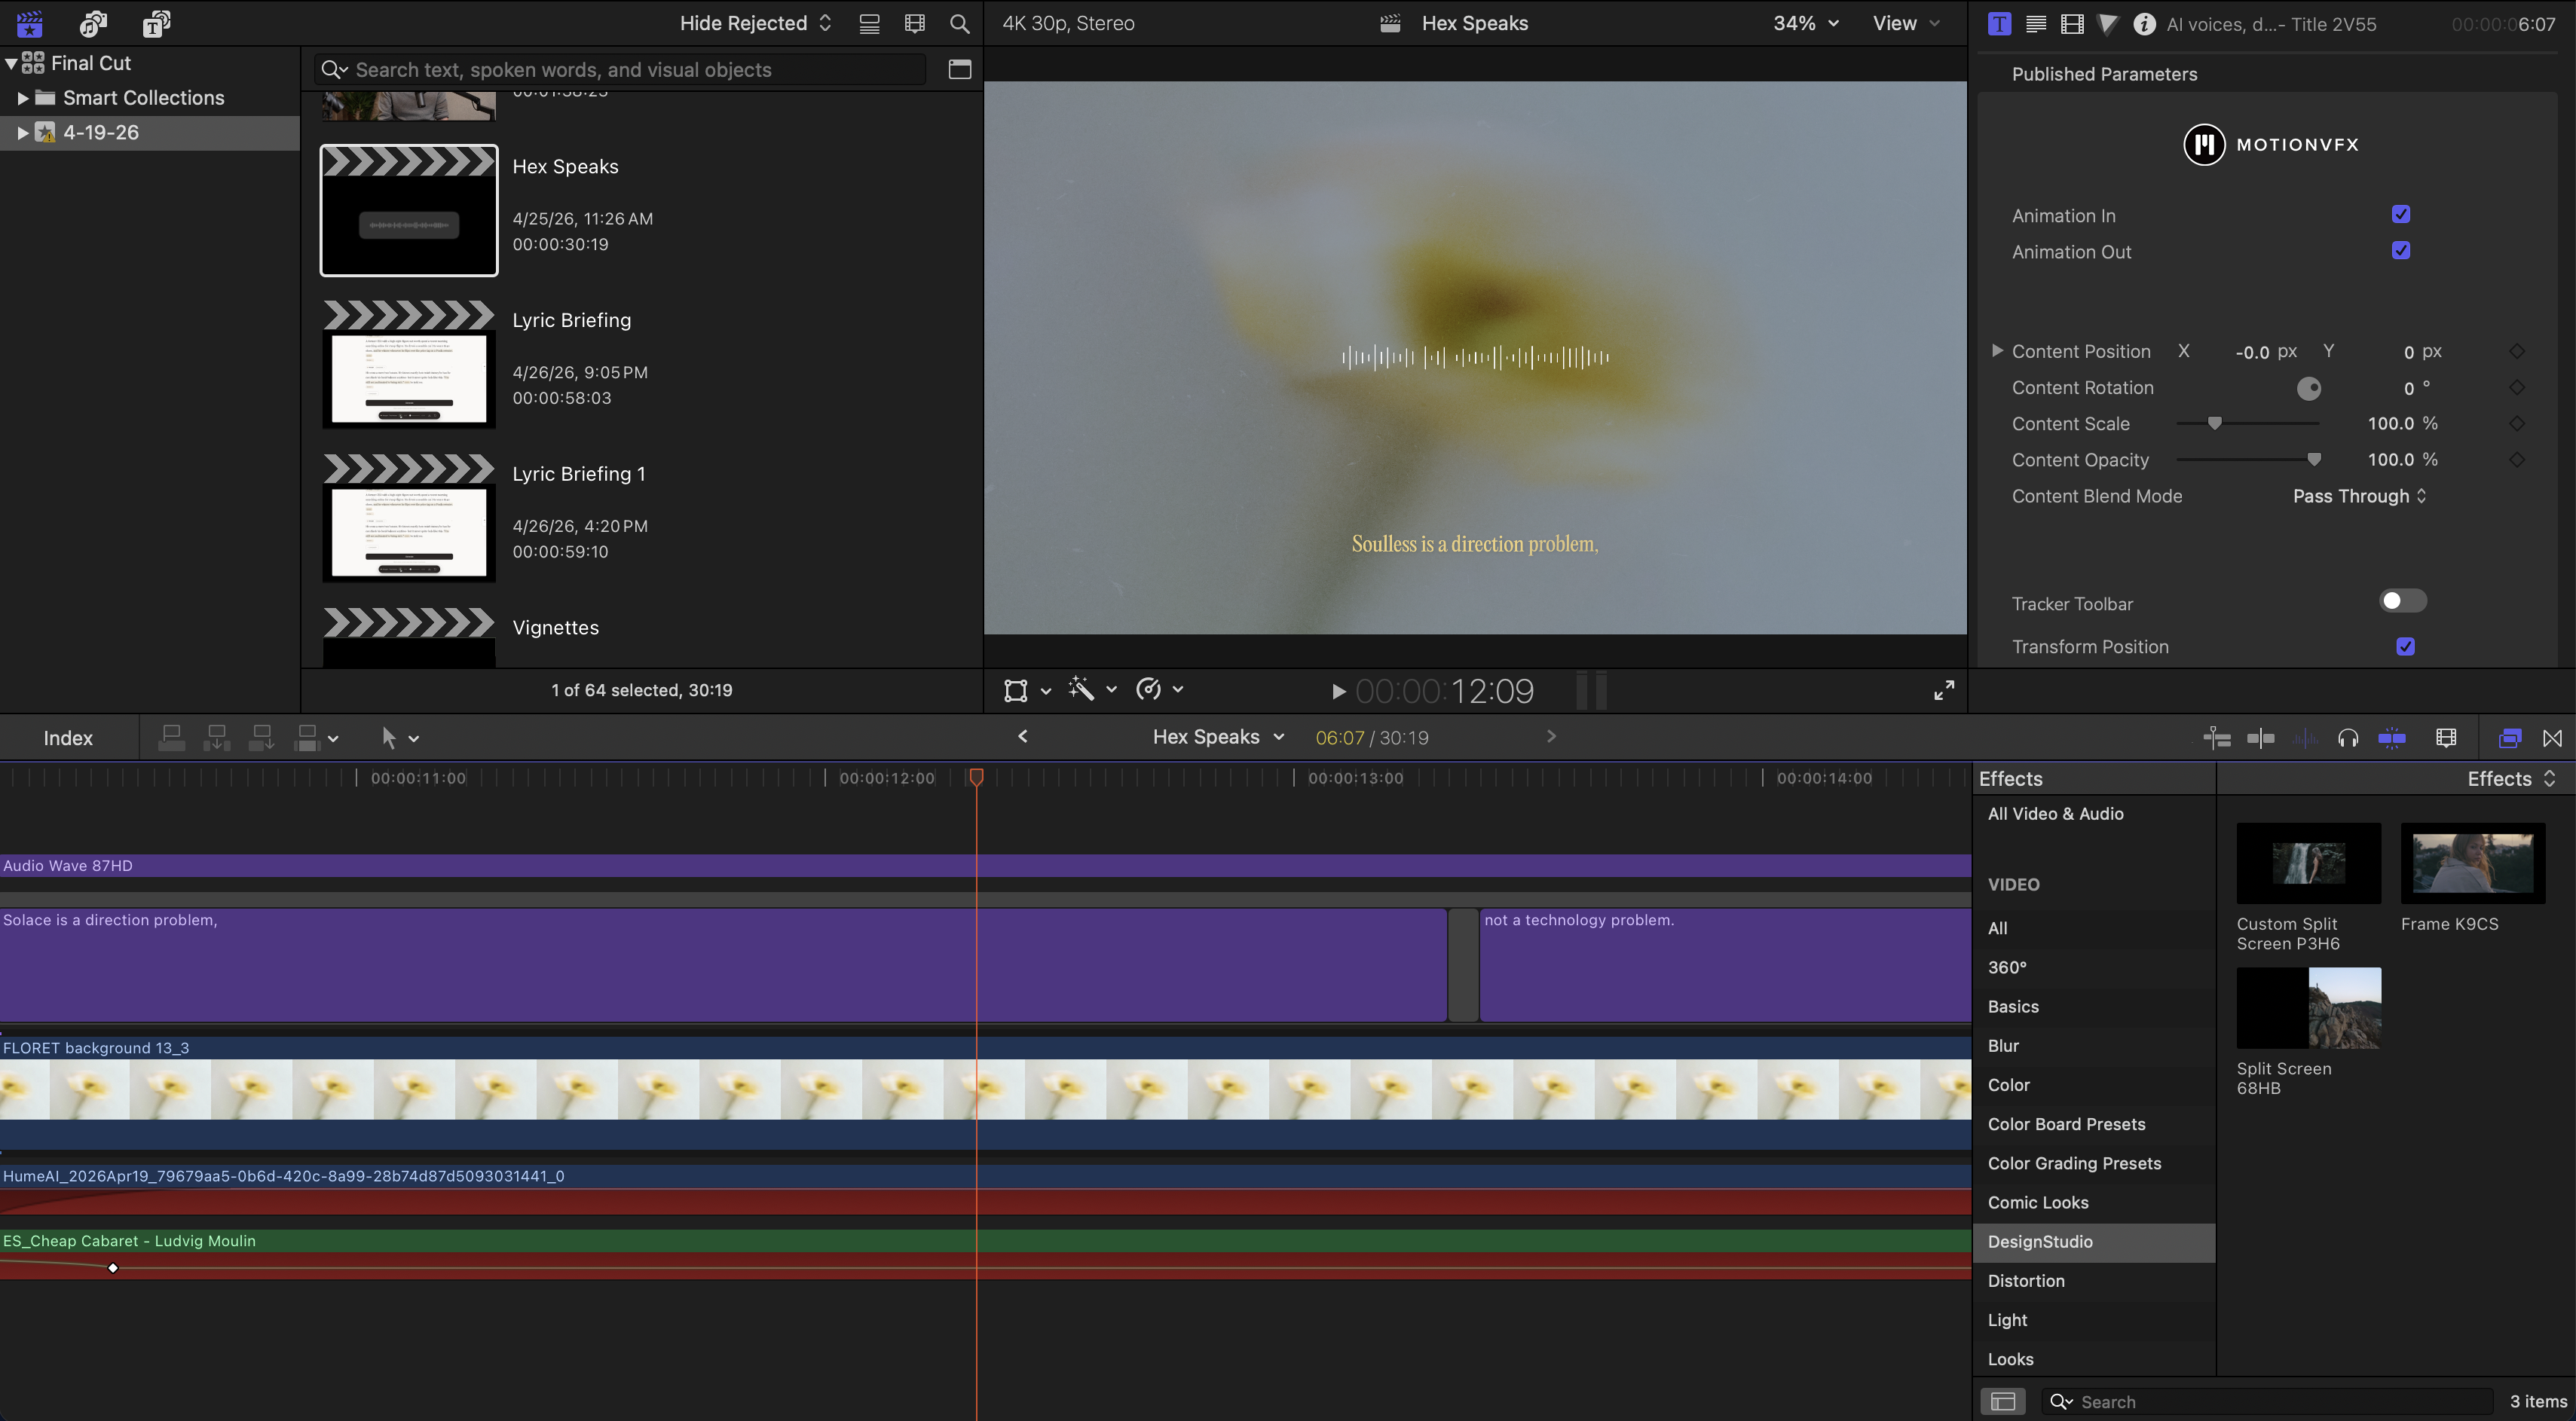Open Titles and Generators sidebar

156,23
